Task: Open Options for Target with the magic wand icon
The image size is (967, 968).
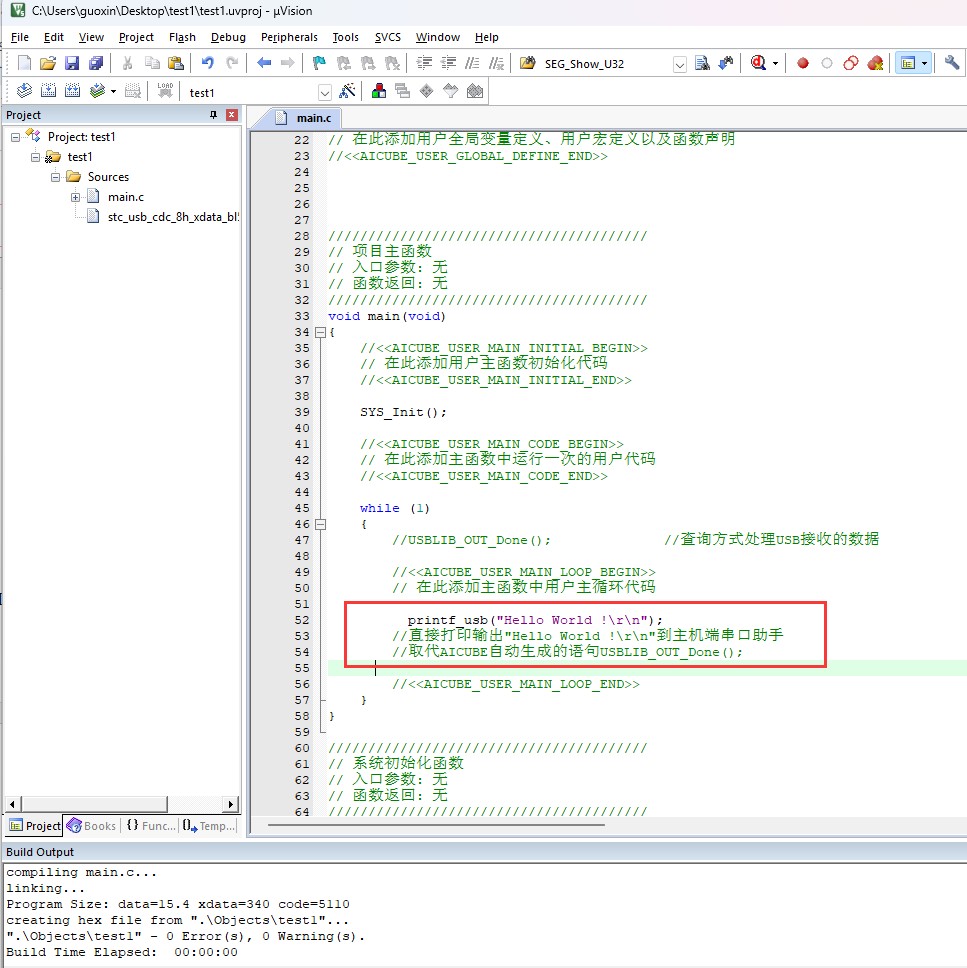Action: [x=348, y=91]
